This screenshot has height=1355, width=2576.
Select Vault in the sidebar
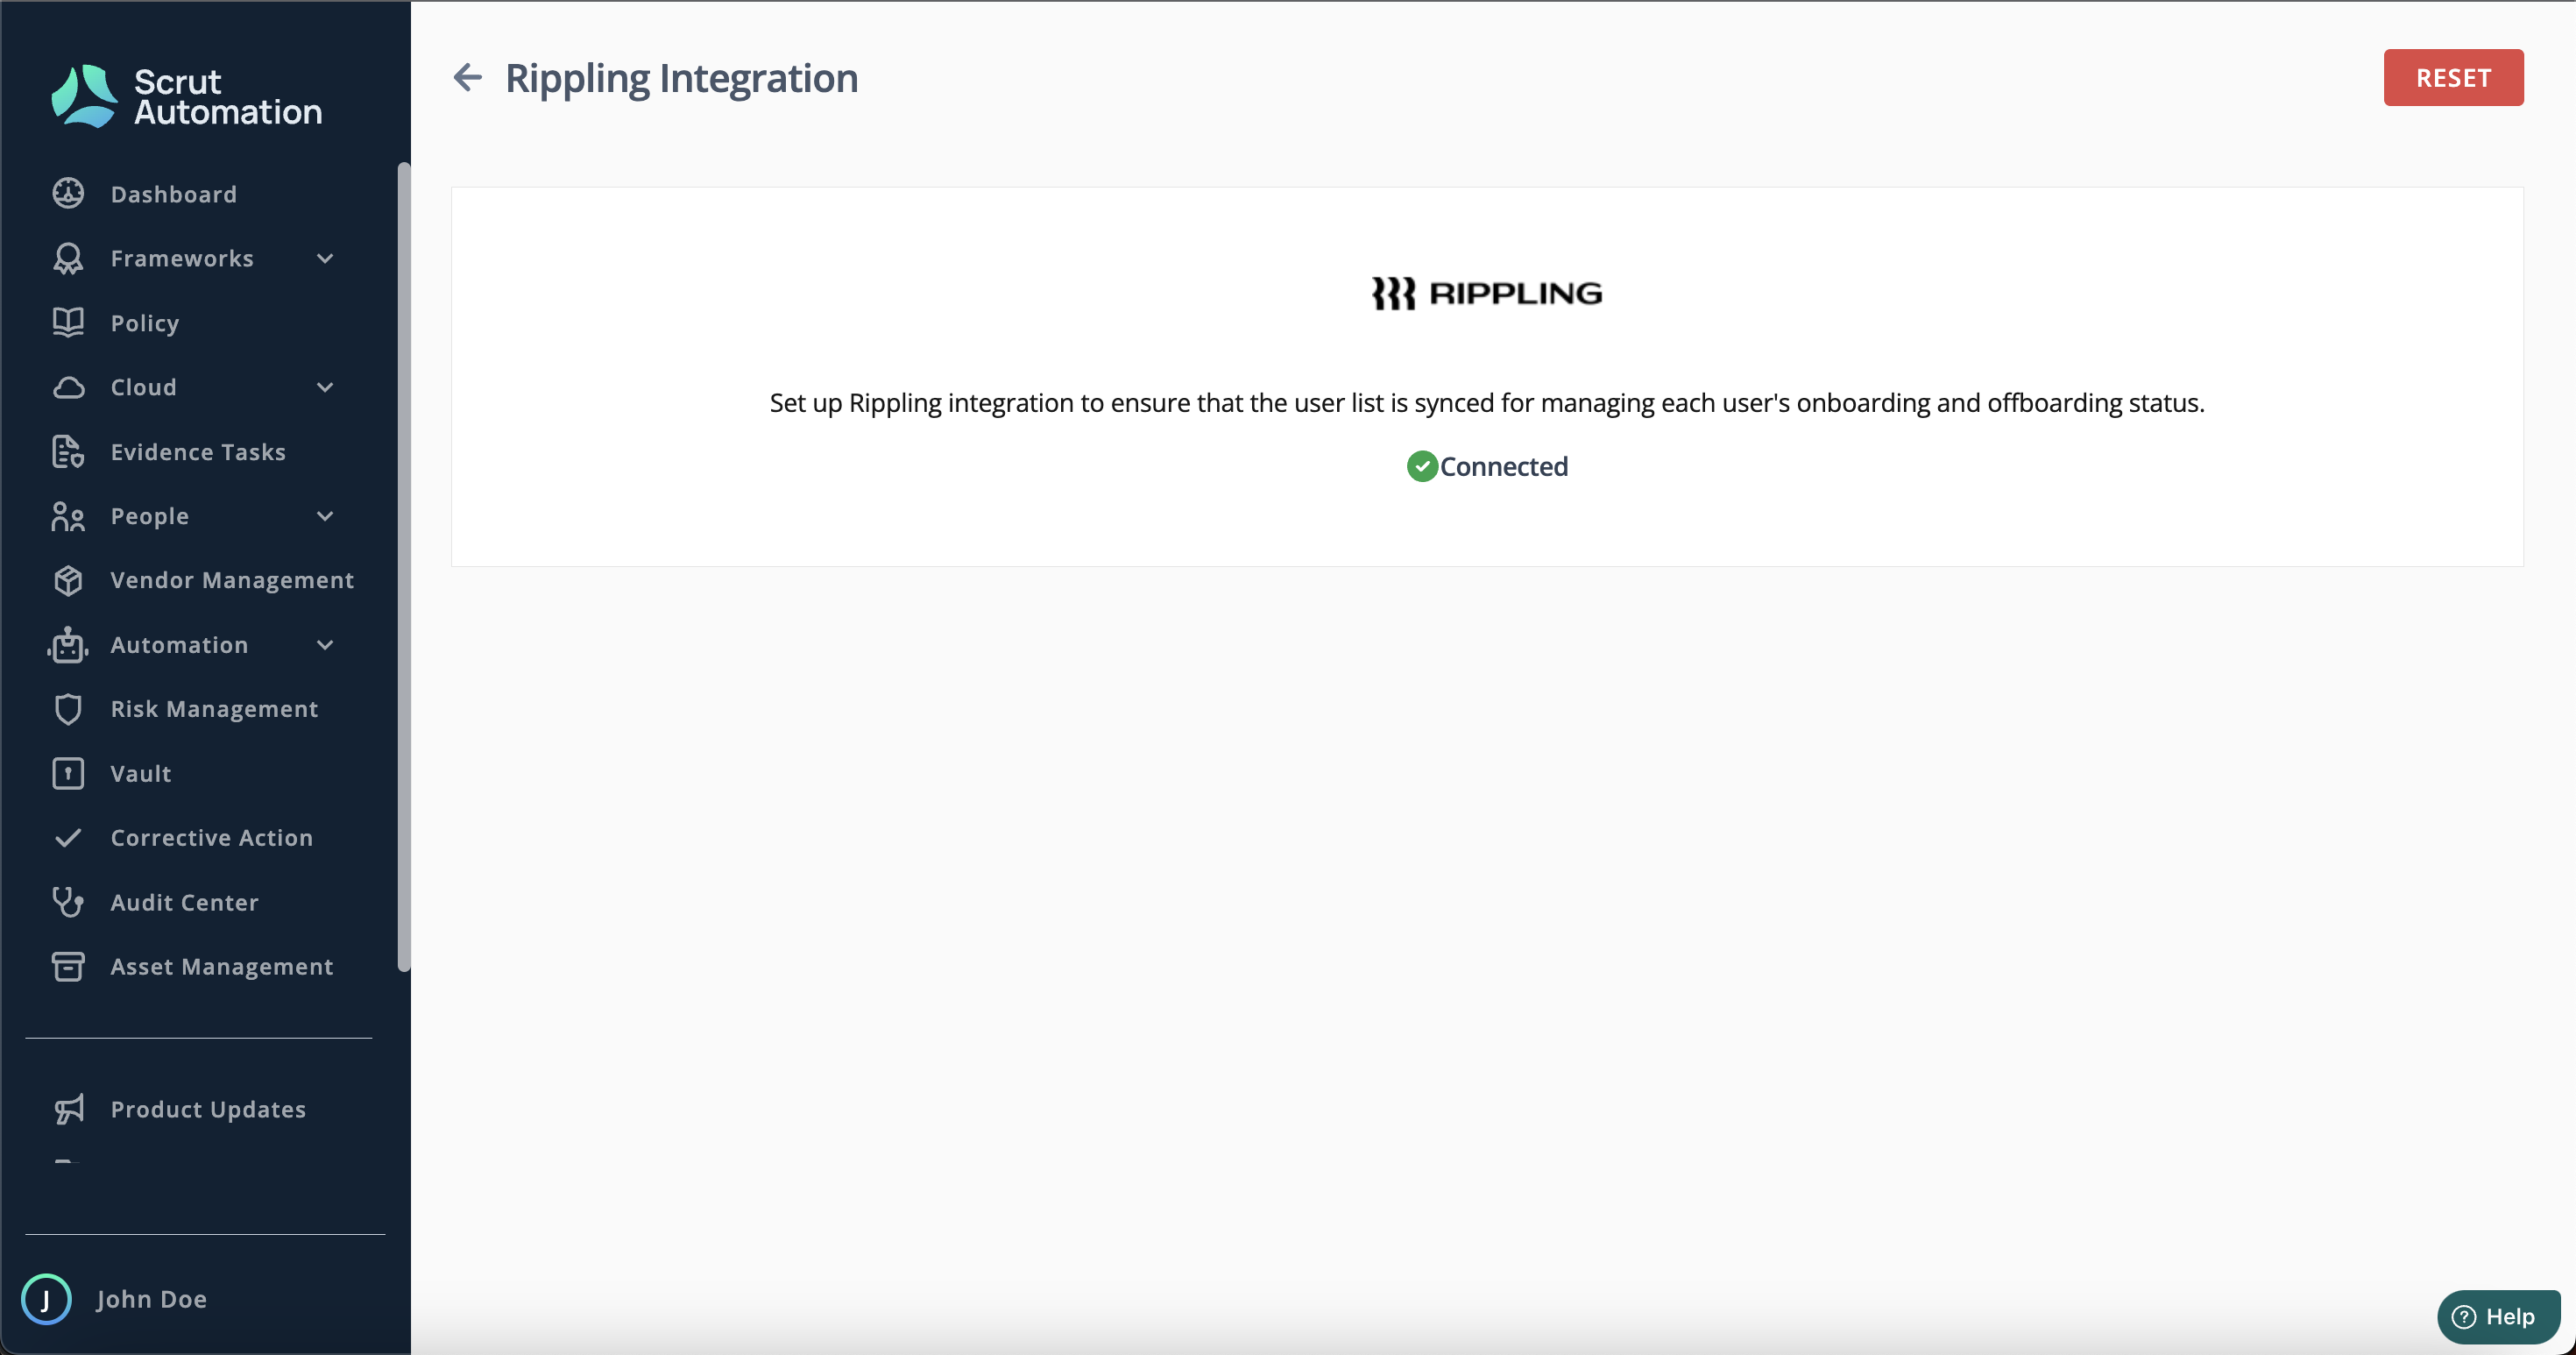pyautogui.click(x=141, y=774)
